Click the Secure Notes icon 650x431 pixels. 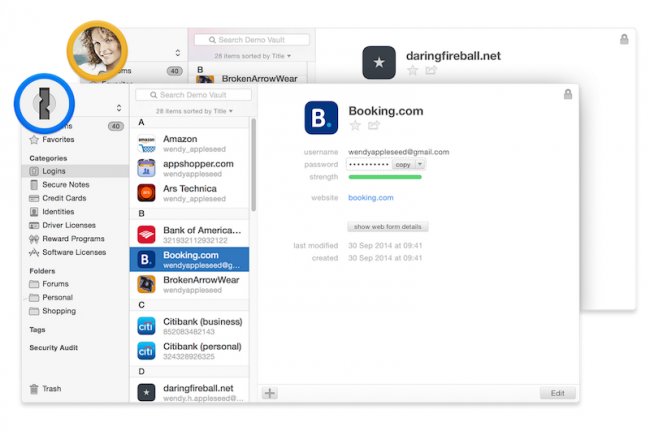click(34, 184)
